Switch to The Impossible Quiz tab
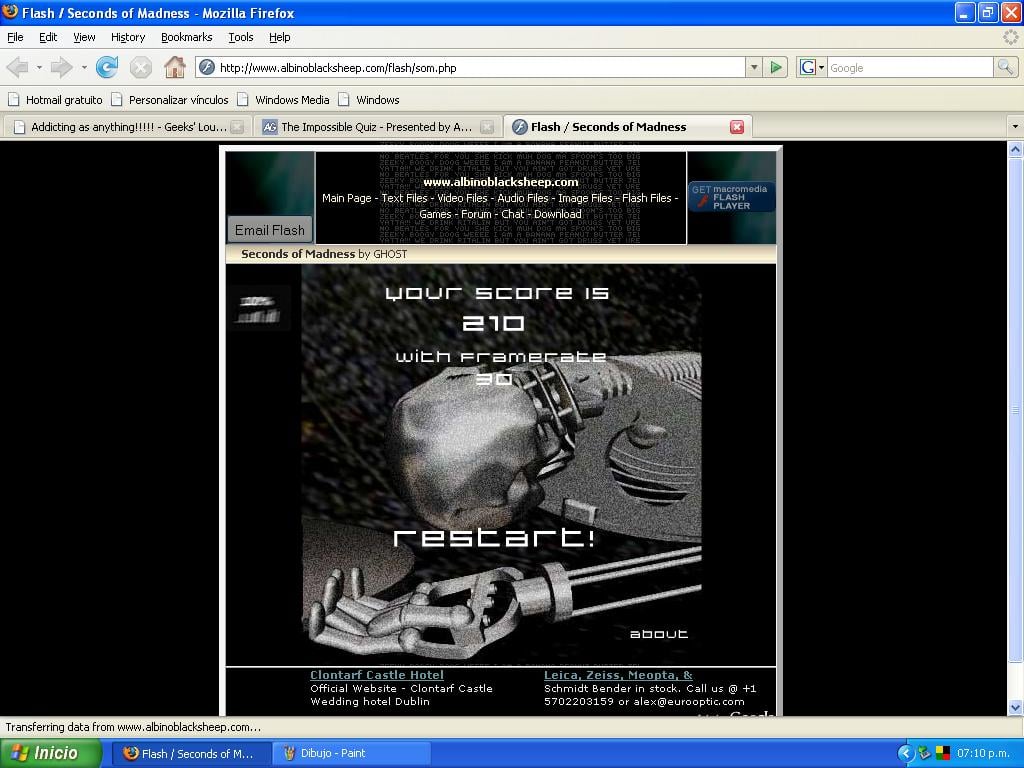 pos(377,127)
